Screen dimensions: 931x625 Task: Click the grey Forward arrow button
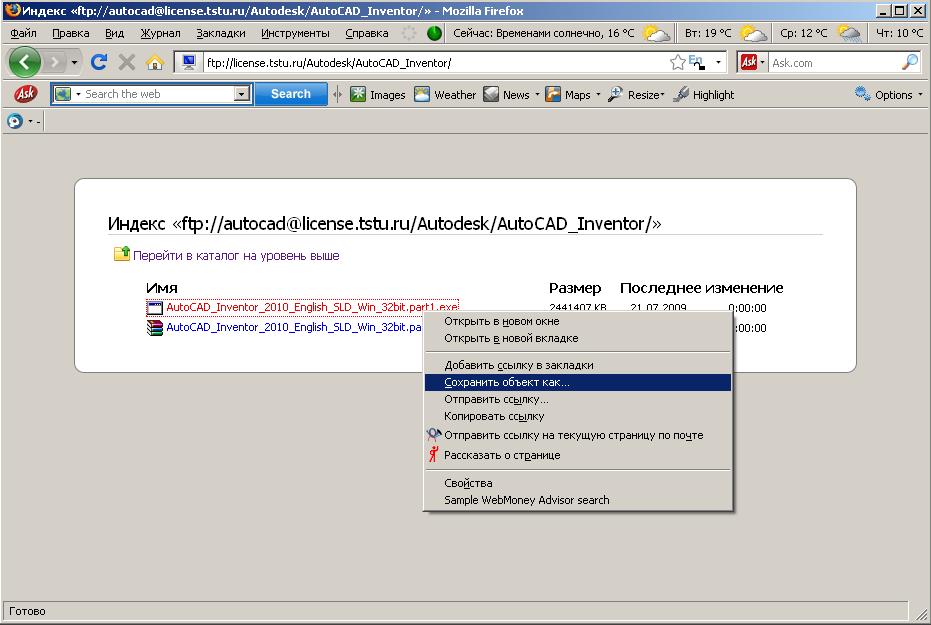(54, 62)
